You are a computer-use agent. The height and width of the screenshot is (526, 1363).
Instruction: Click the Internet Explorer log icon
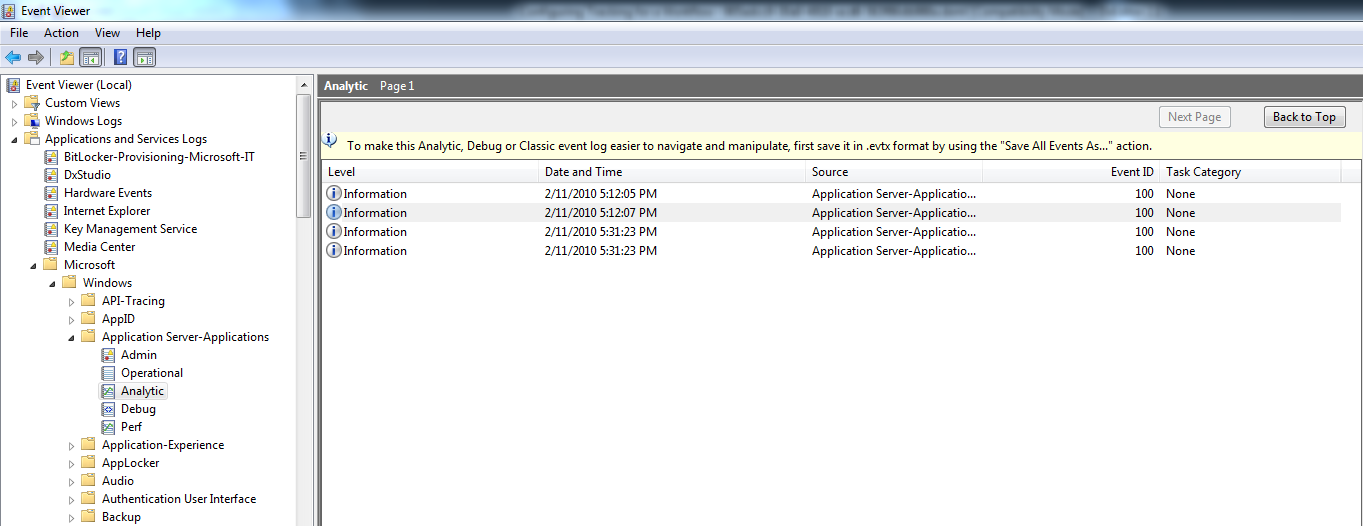point(51,211)
